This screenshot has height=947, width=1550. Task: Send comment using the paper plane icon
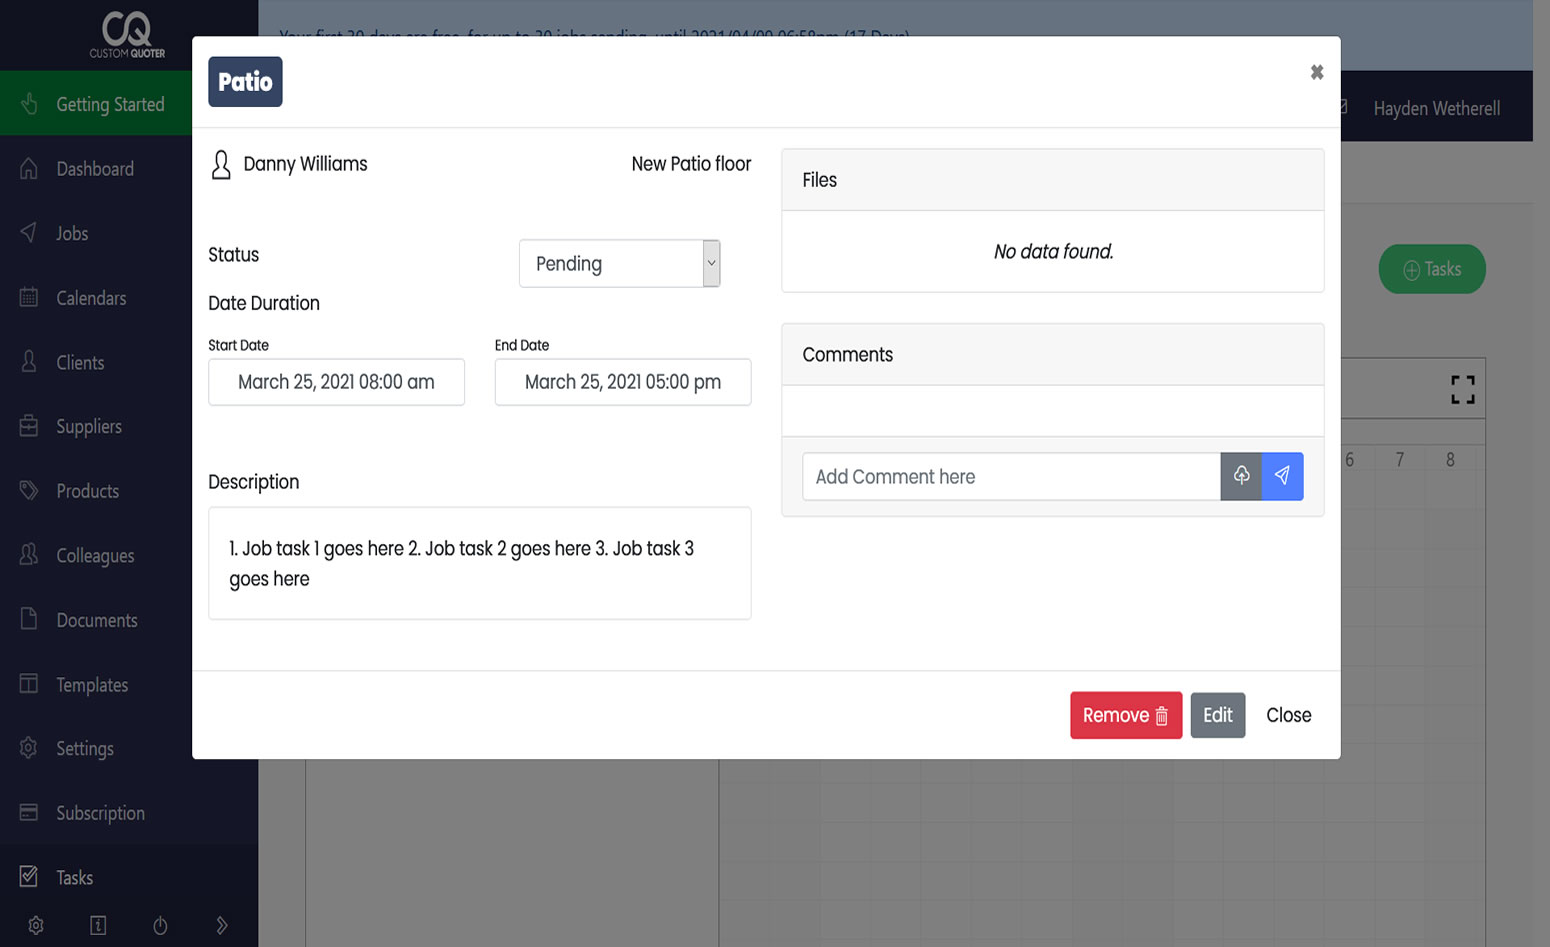(x=1282, y=476)
